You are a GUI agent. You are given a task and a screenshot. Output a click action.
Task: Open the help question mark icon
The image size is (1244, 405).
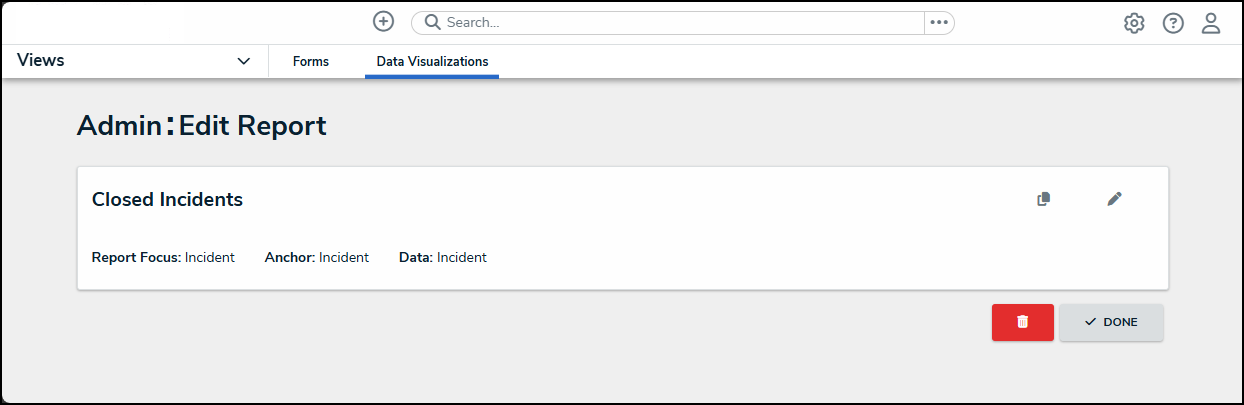[x=1173, y=24]
